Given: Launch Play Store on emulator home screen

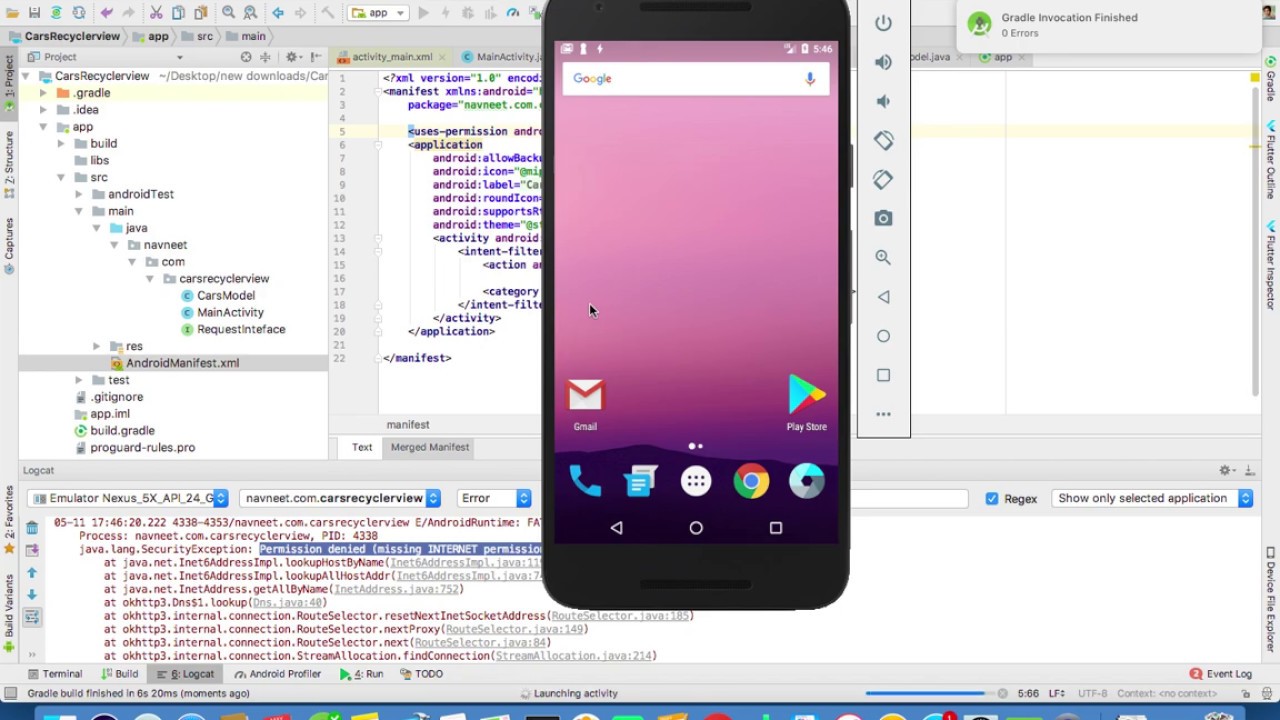Looking at the screenshot, I should coord(806,396).
